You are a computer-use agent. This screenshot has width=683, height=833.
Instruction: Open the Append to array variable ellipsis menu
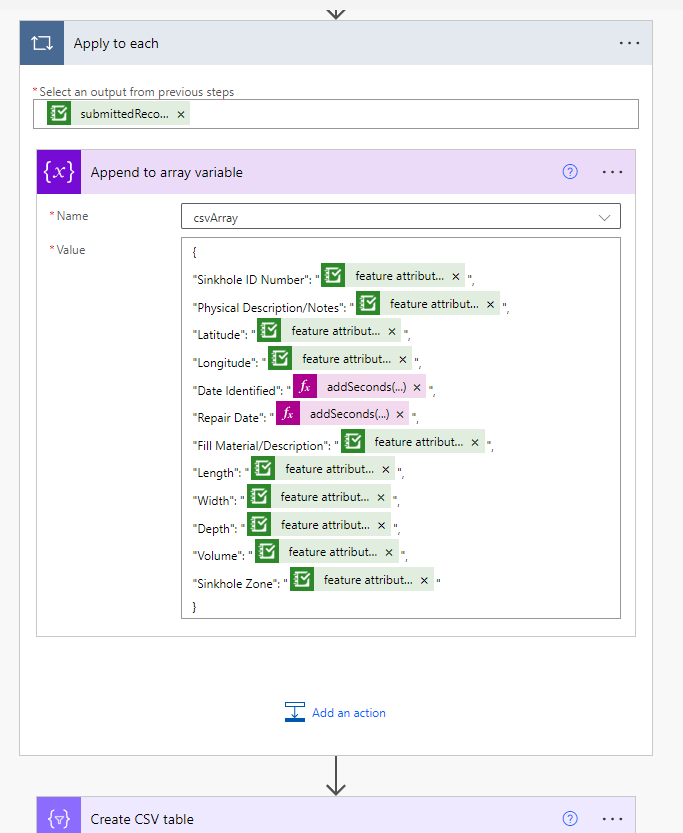coord(613,172)
